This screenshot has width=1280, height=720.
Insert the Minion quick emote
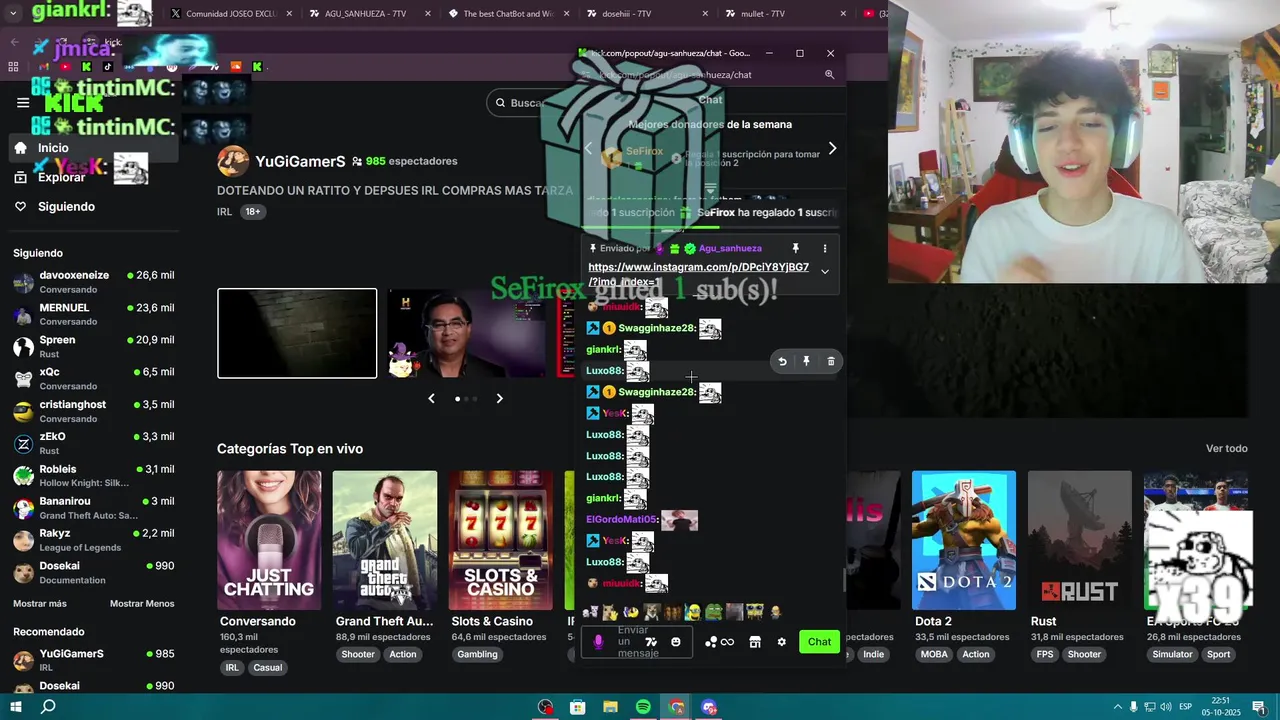(693, 612)
